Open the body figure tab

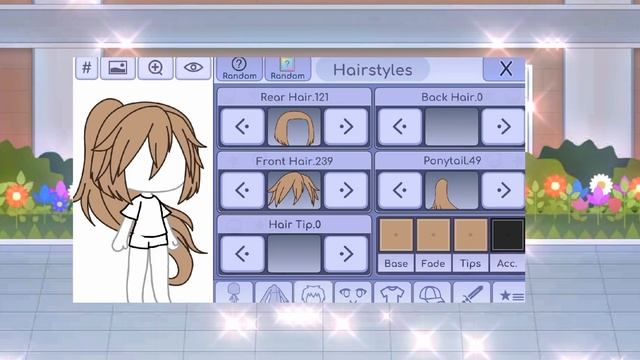point(234,292)
